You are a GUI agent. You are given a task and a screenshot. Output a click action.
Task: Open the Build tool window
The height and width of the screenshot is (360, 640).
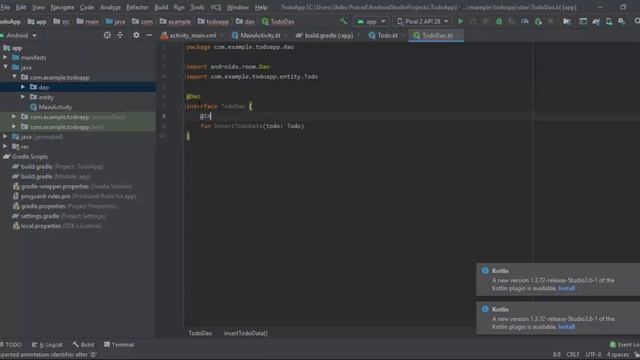(x=83, y=344)
